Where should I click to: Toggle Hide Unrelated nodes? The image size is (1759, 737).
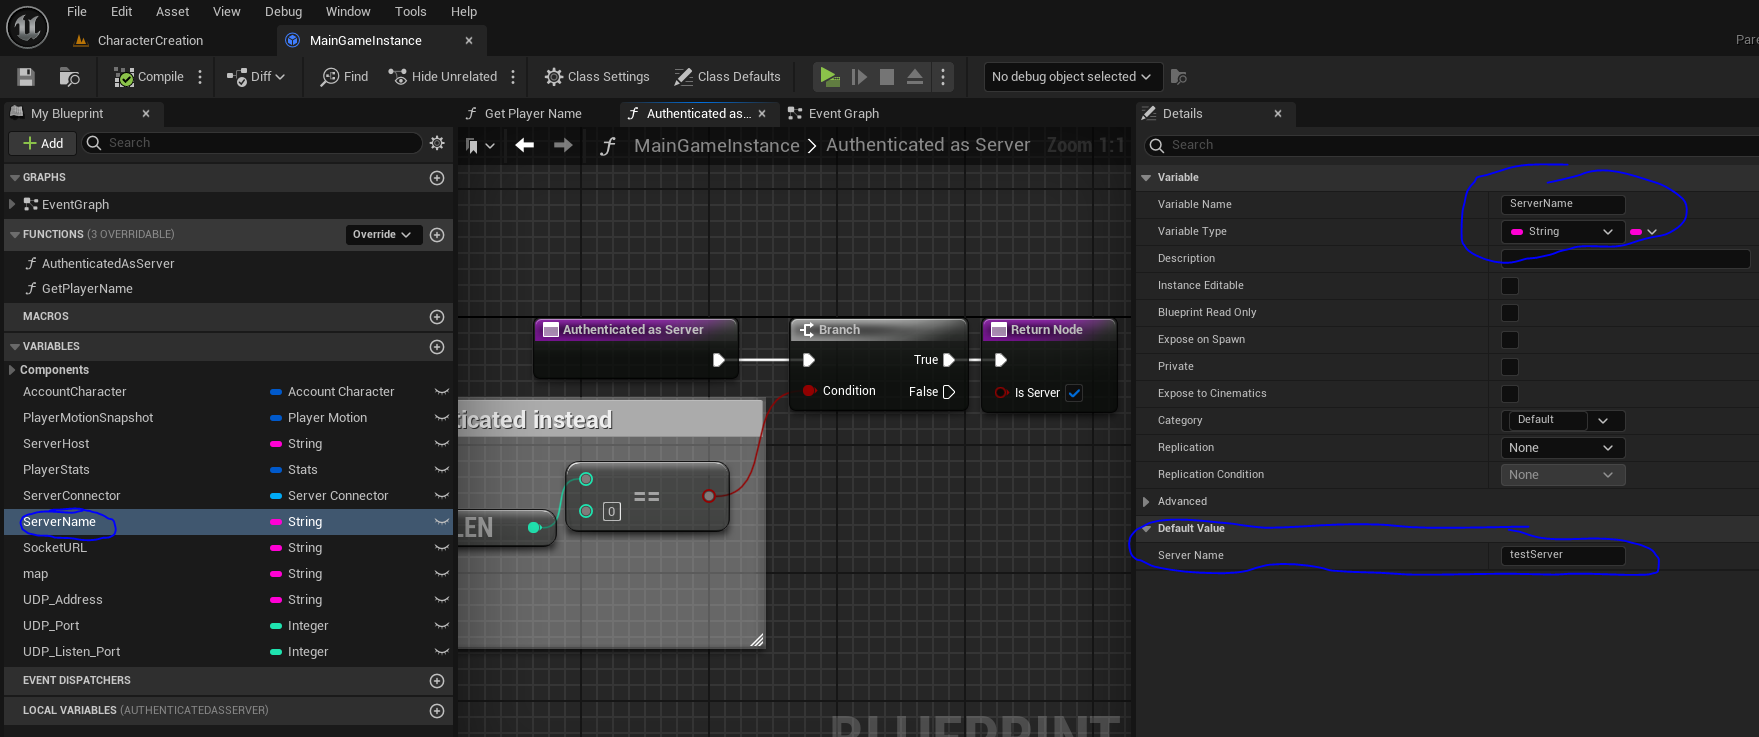pos(442,77)
